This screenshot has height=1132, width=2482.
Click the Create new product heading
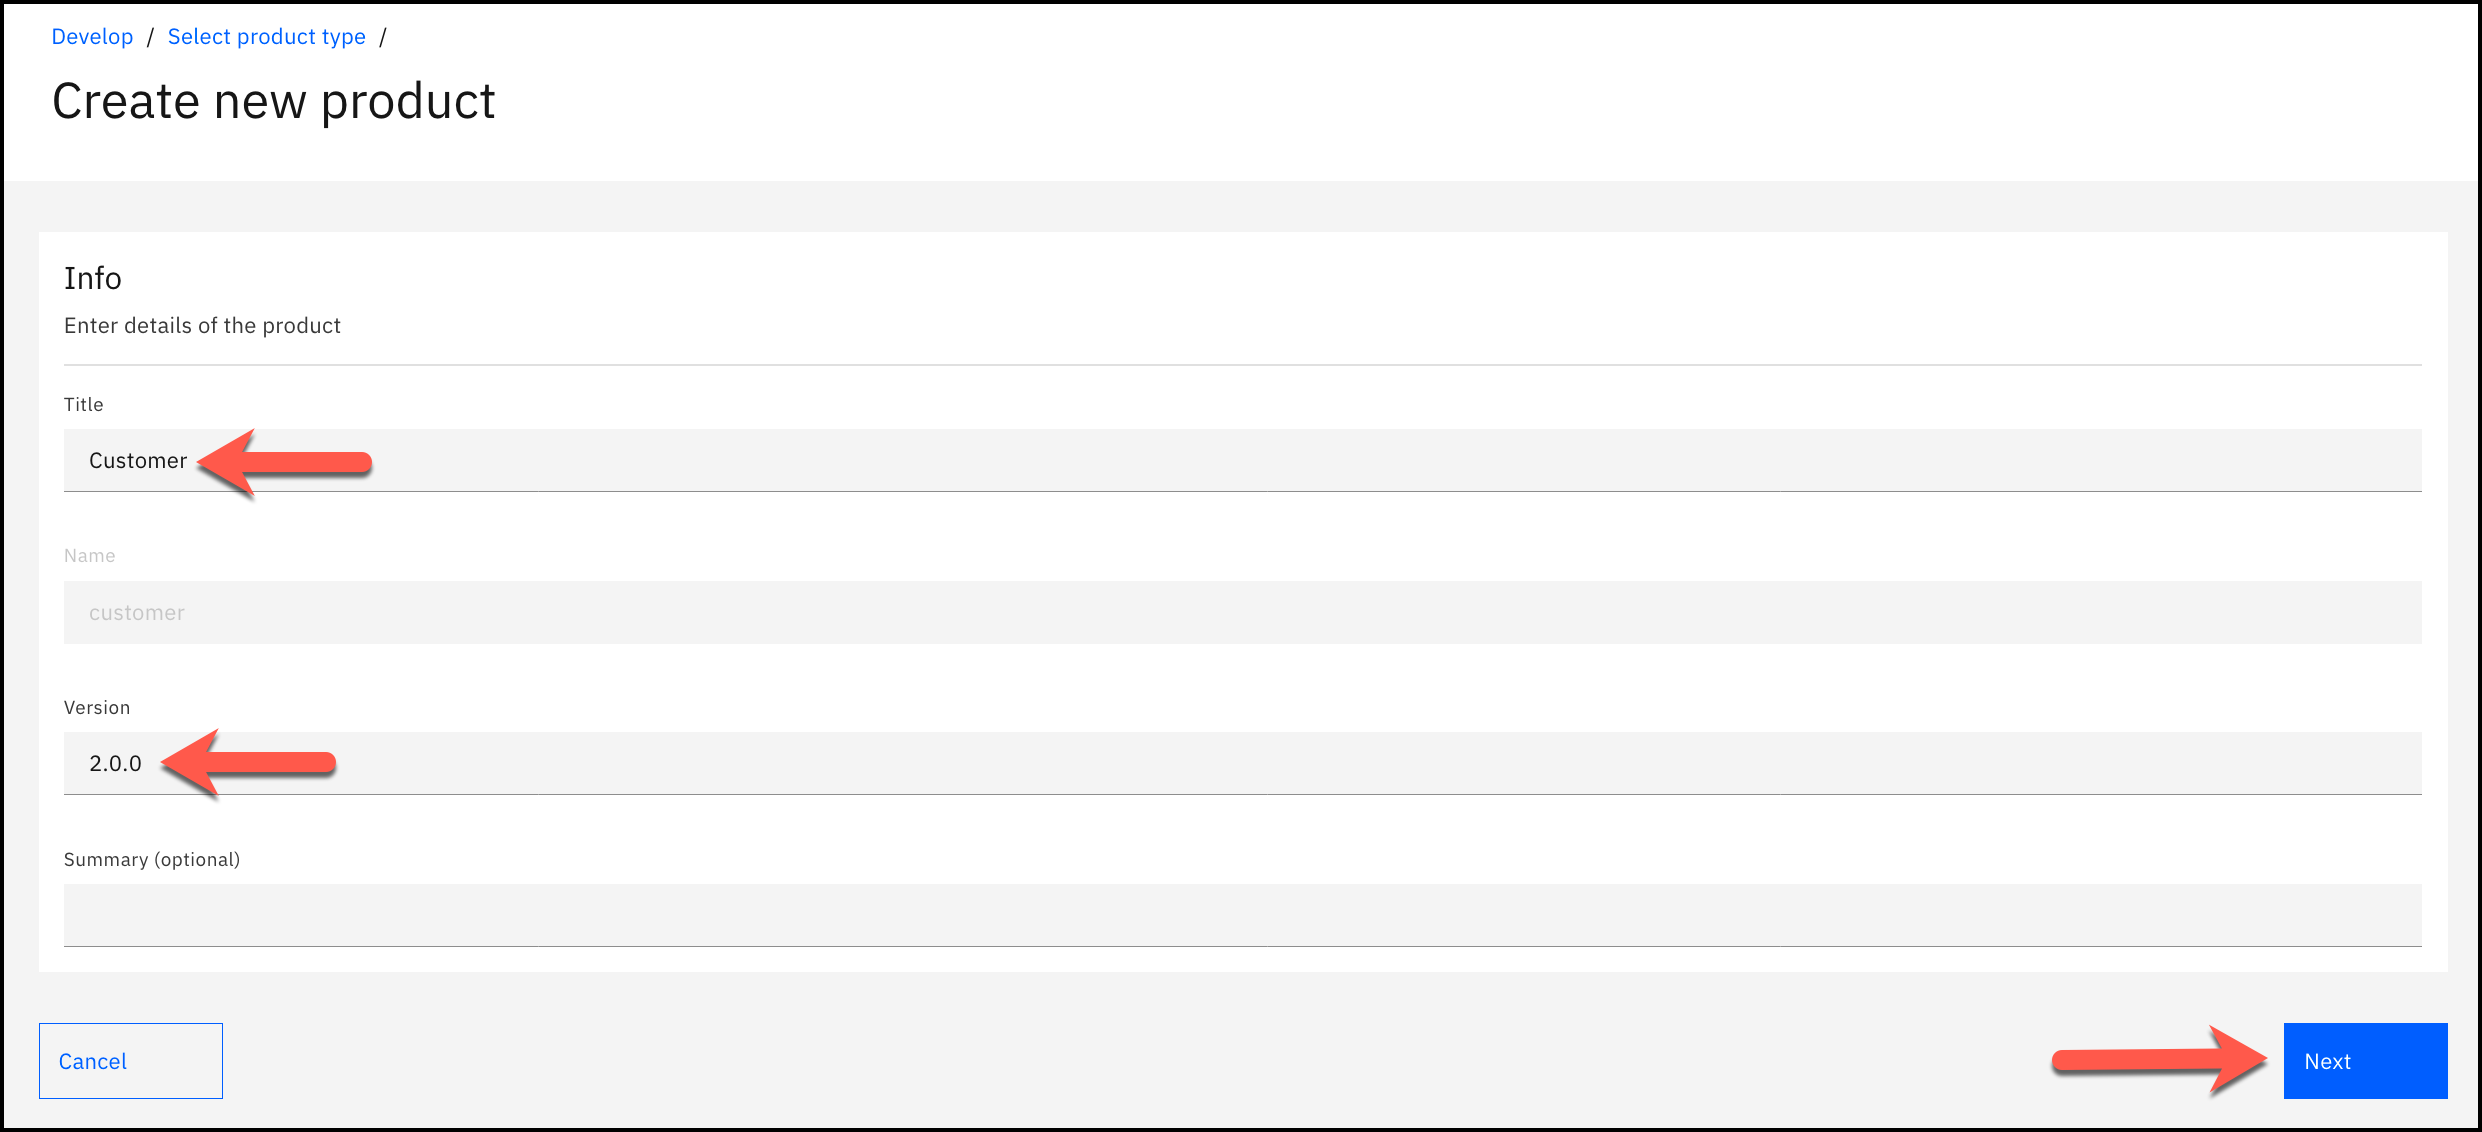273,101
